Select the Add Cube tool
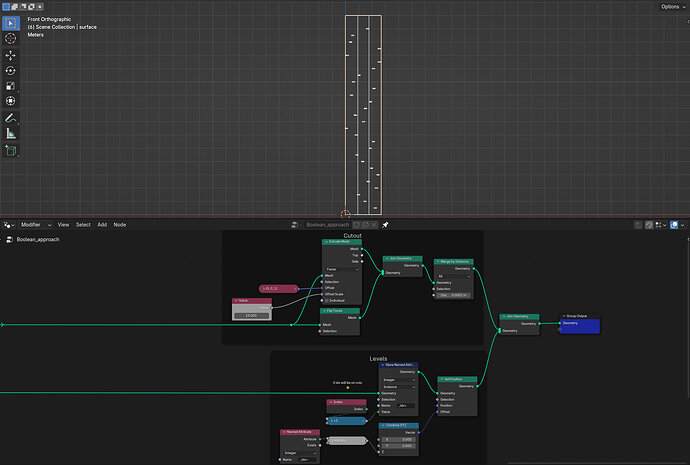Viewport: 690px width, 465px height. (11, 150)
